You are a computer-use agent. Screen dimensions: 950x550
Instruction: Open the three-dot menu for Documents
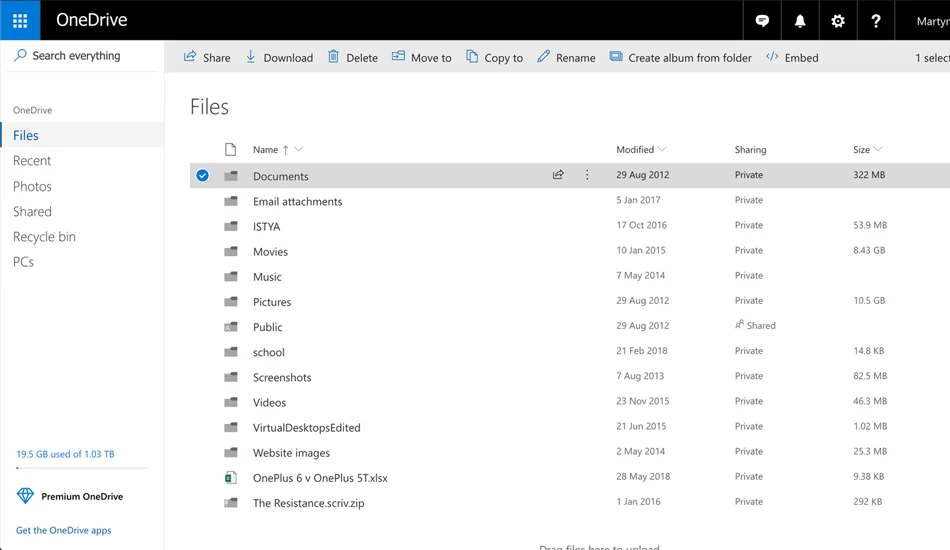point(587,175)
